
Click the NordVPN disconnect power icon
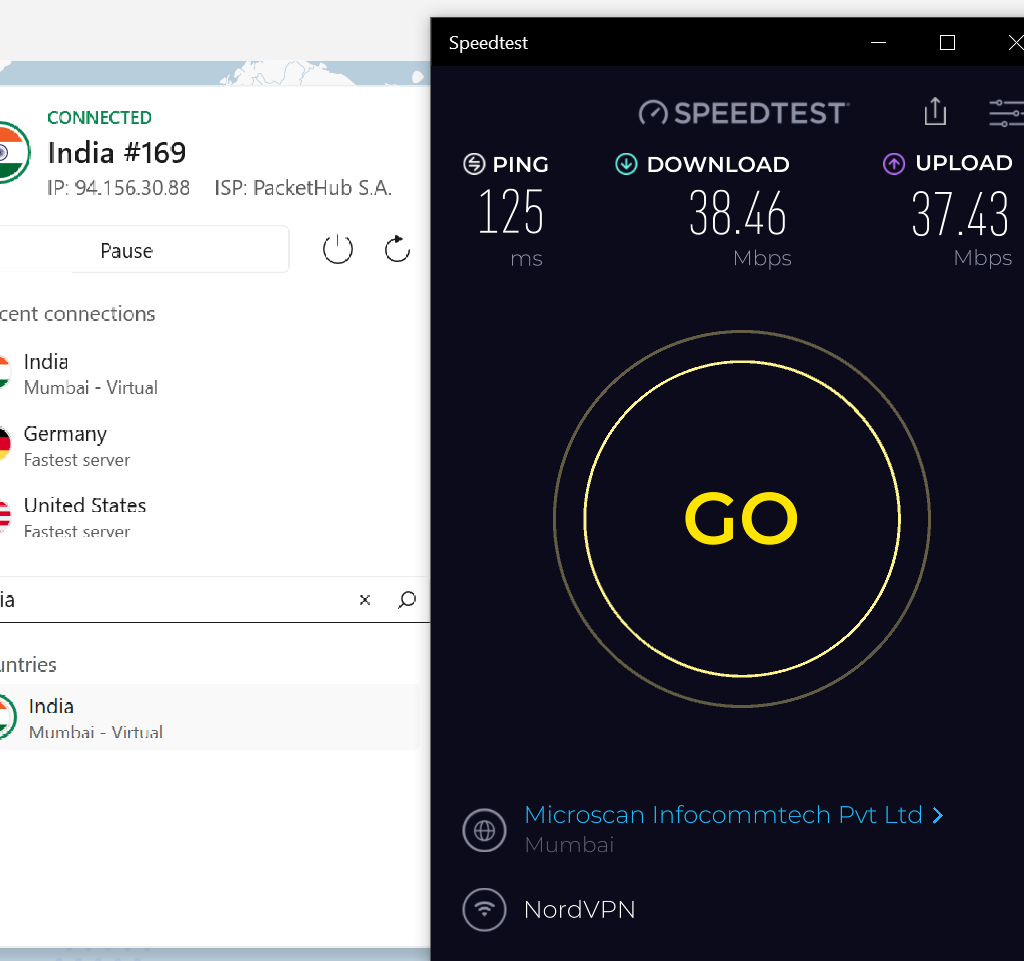pos(338,249)
